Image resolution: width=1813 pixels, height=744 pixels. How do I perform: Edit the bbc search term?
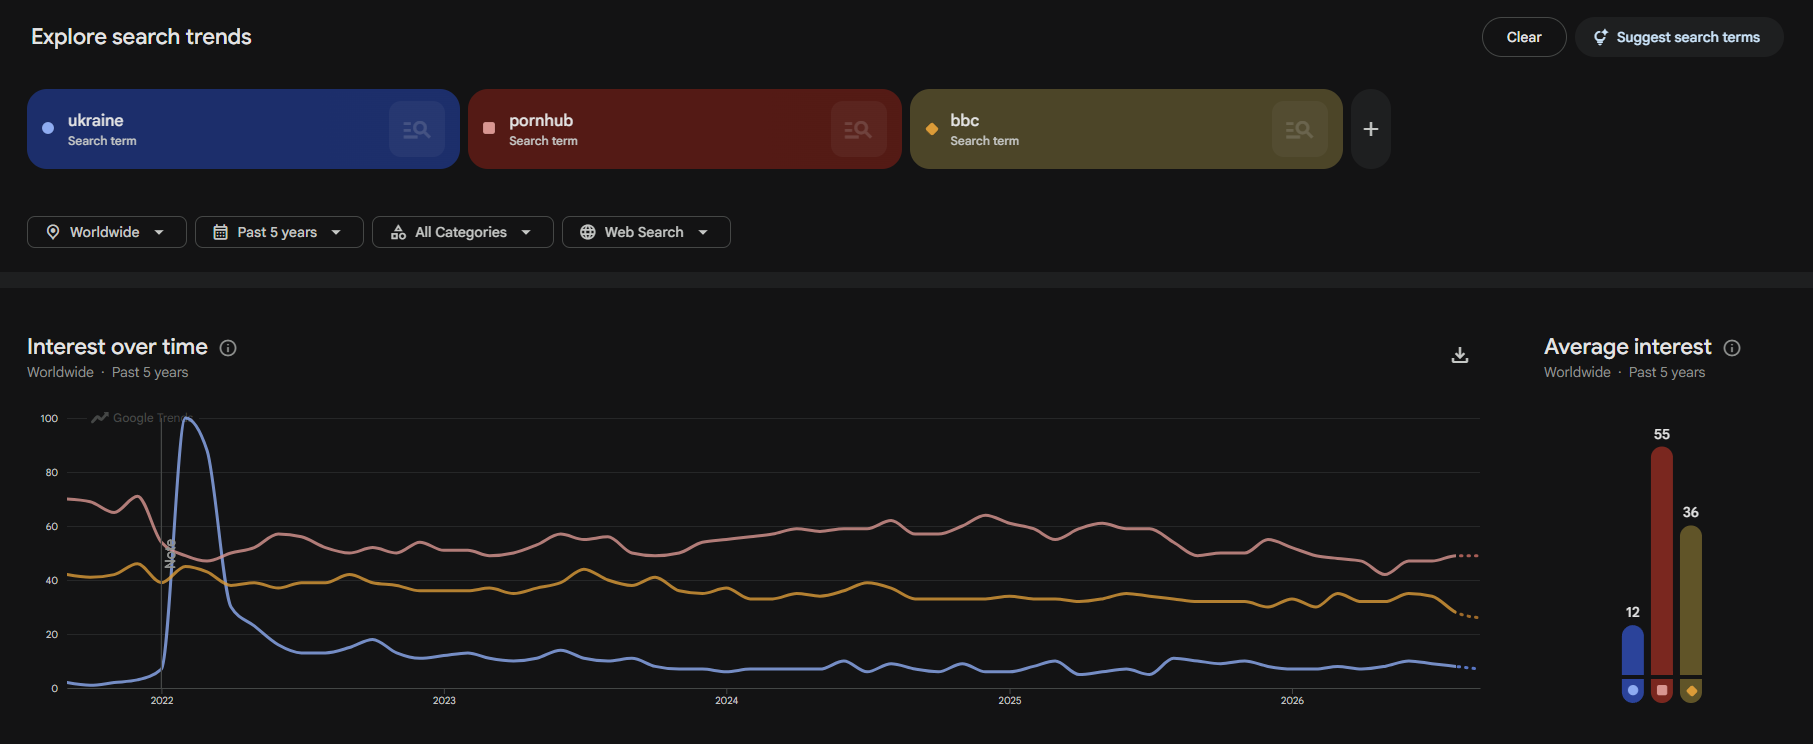1126,129
